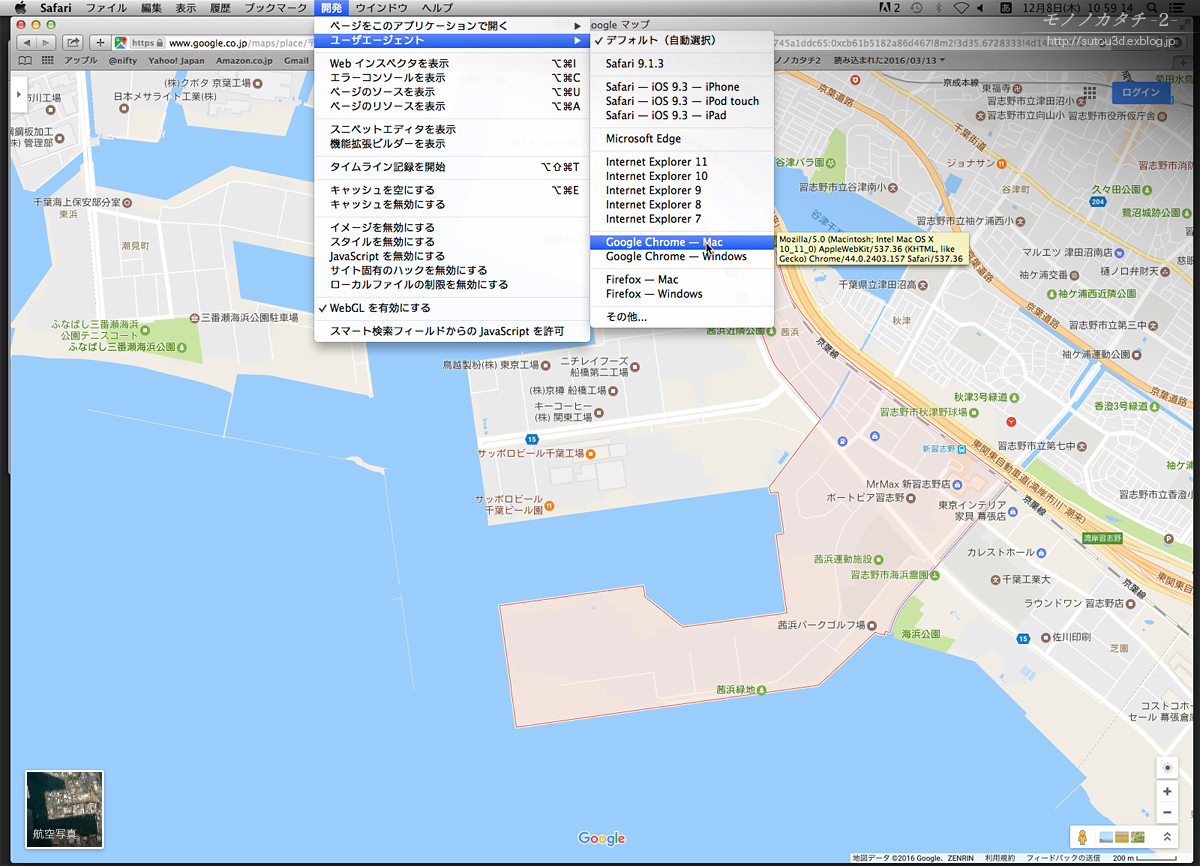Screen dimensions: 1200x866
Task: Select キャッシュを空にする menu item
Action: pos(452,190)
